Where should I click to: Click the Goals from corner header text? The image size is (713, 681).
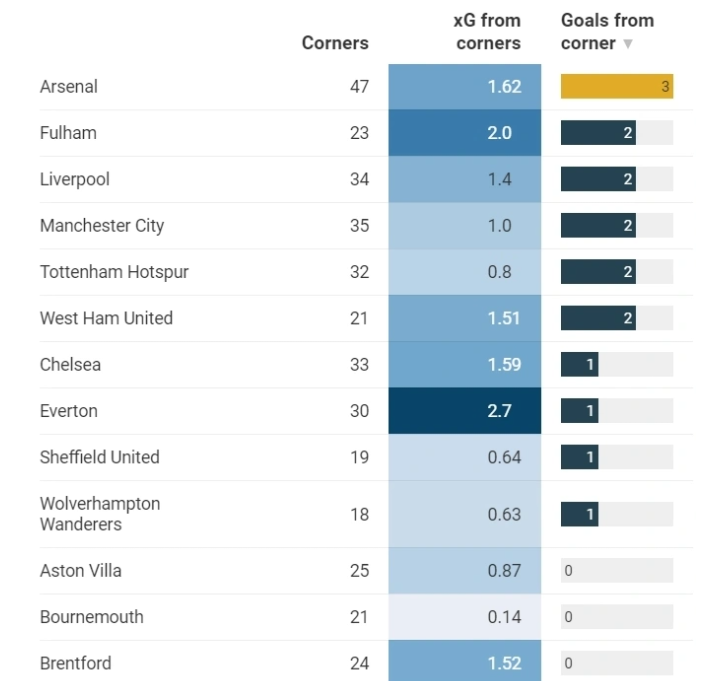pyautogui.click(x=606, y=31)
